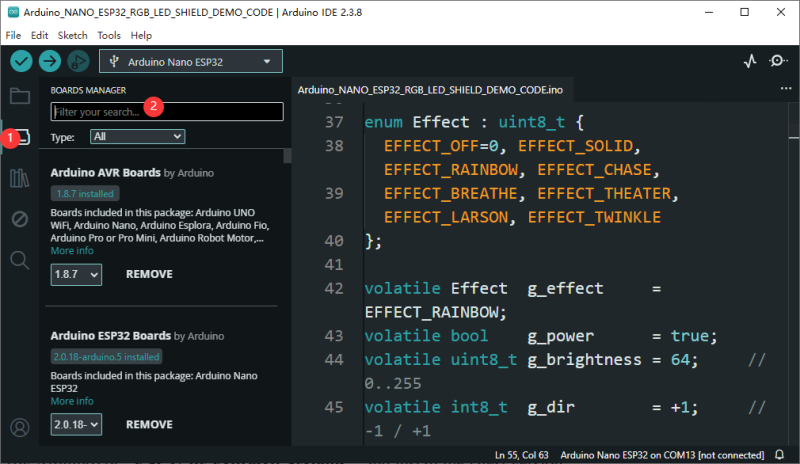Click the Arduino AVR Boards title
800x464 pixels.
[x=106, y=173]
